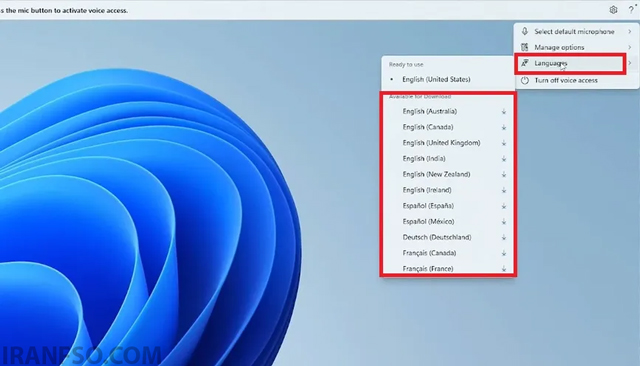
Task: Choose English (Ireland) language entry
Action: point(448,190)
